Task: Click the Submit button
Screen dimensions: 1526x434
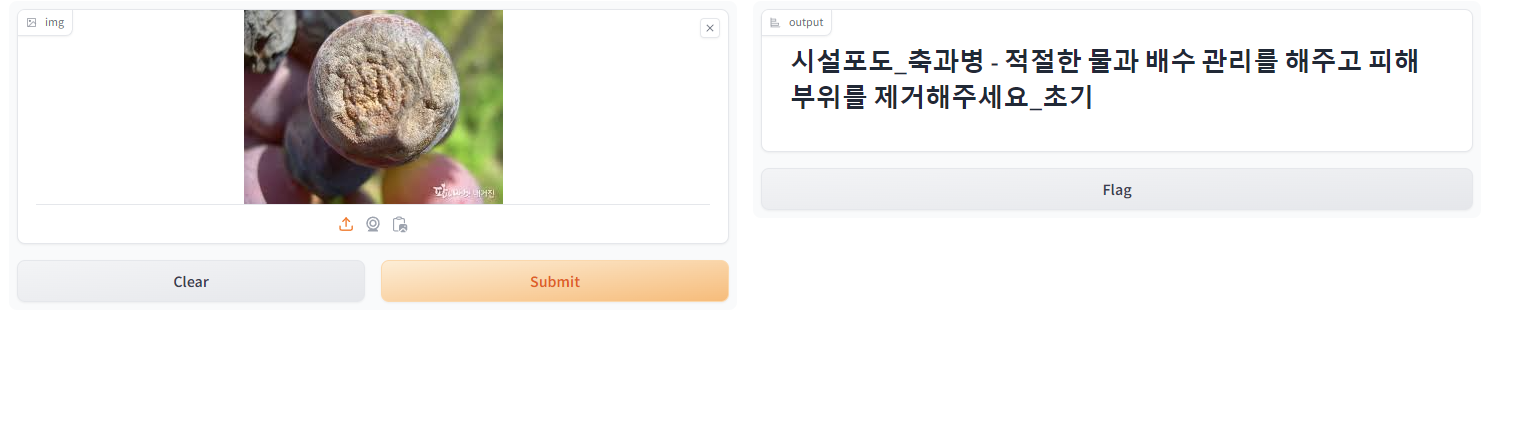Action: tap(555, 281)
